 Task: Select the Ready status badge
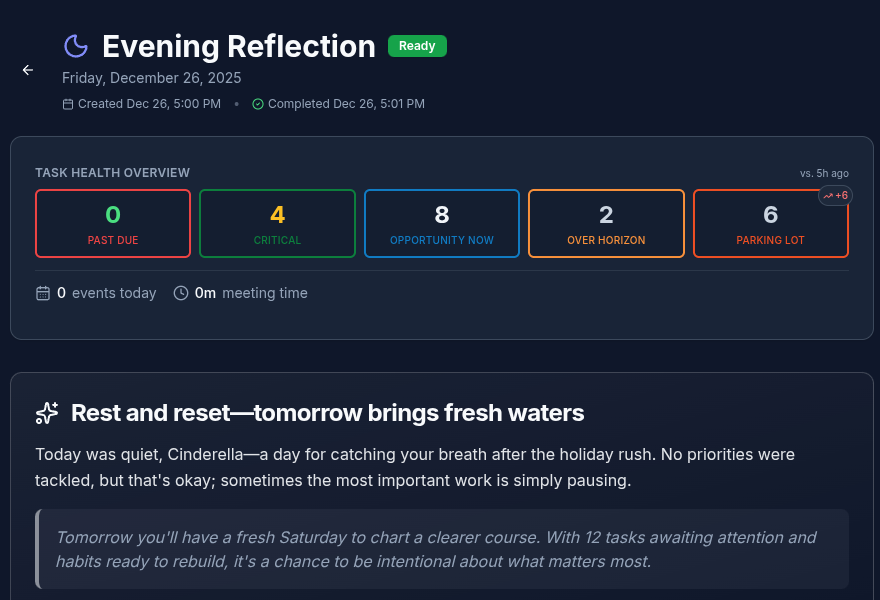tap(417, 46)
